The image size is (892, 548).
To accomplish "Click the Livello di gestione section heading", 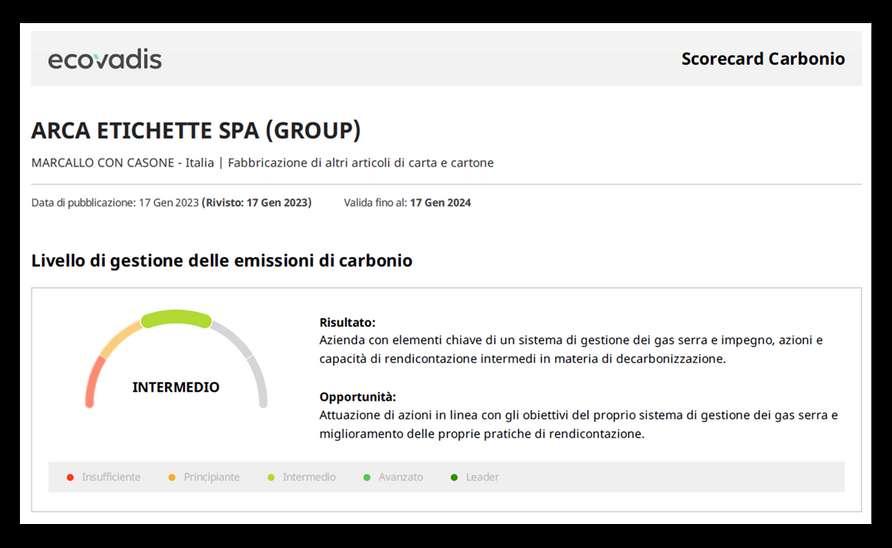I will [x=222, y=261].
